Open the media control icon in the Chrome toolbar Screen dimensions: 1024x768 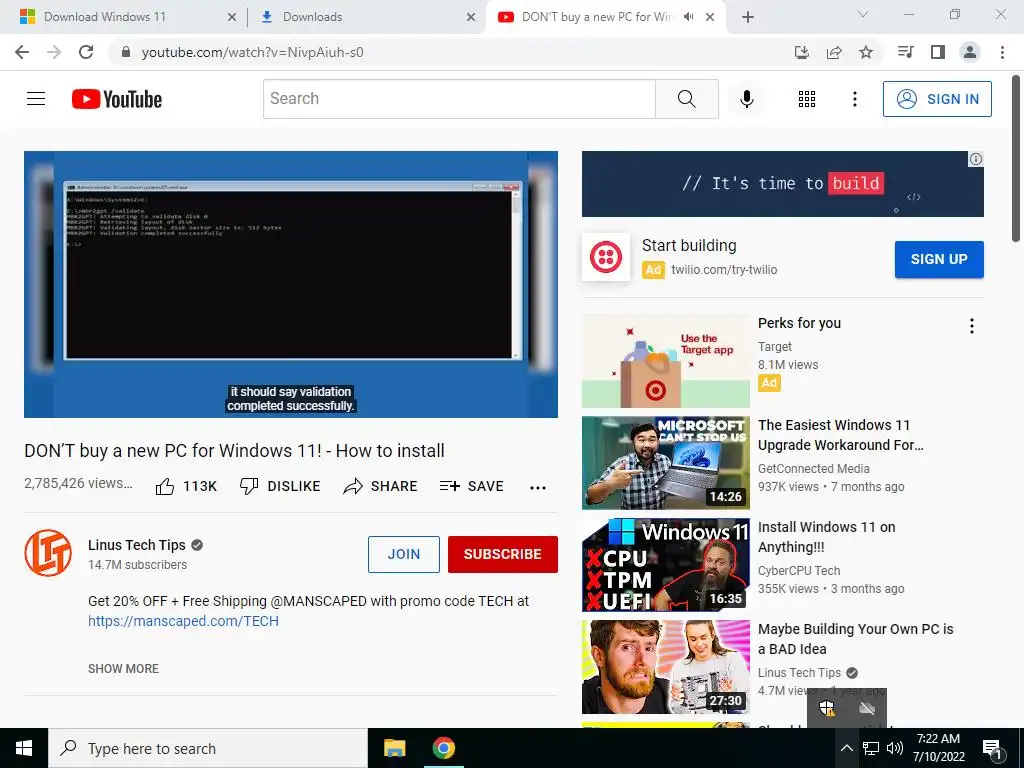coord(906,52)
